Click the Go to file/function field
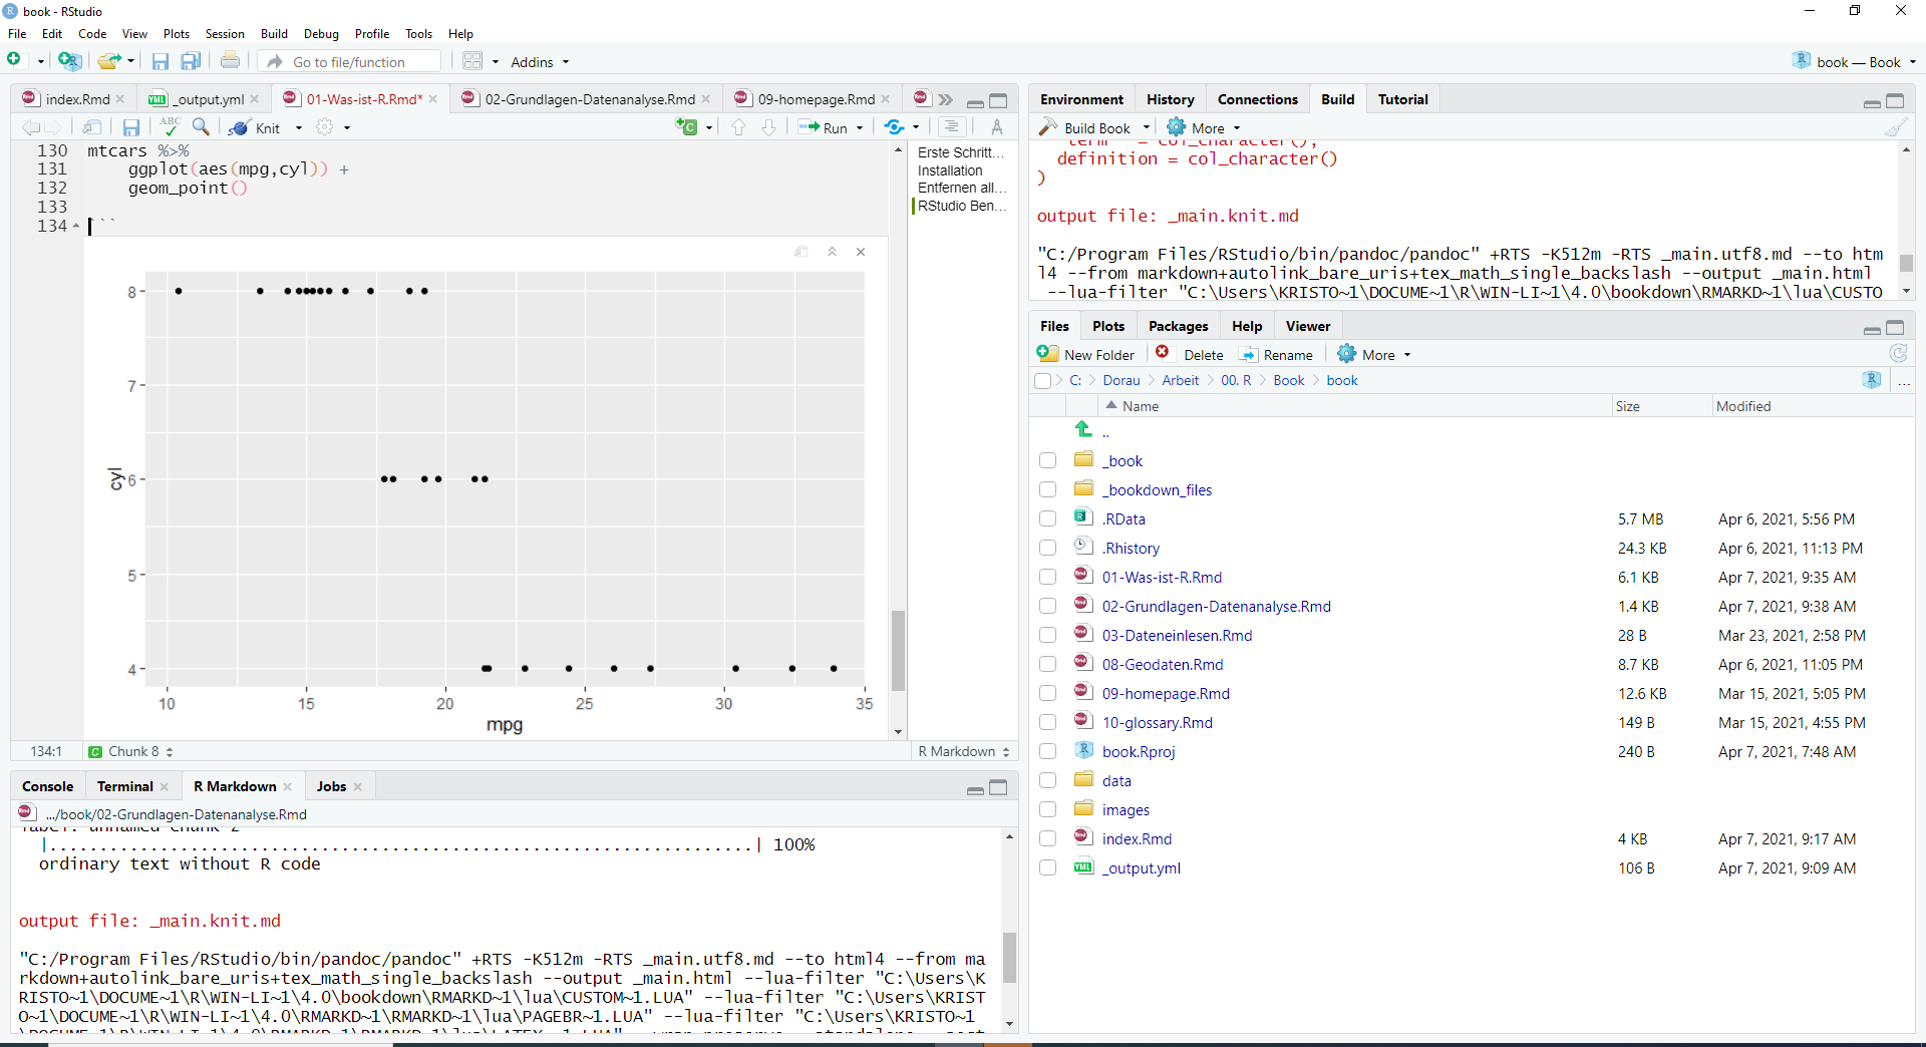This screenshot has width=1926, height=1047. click(349, 62)
